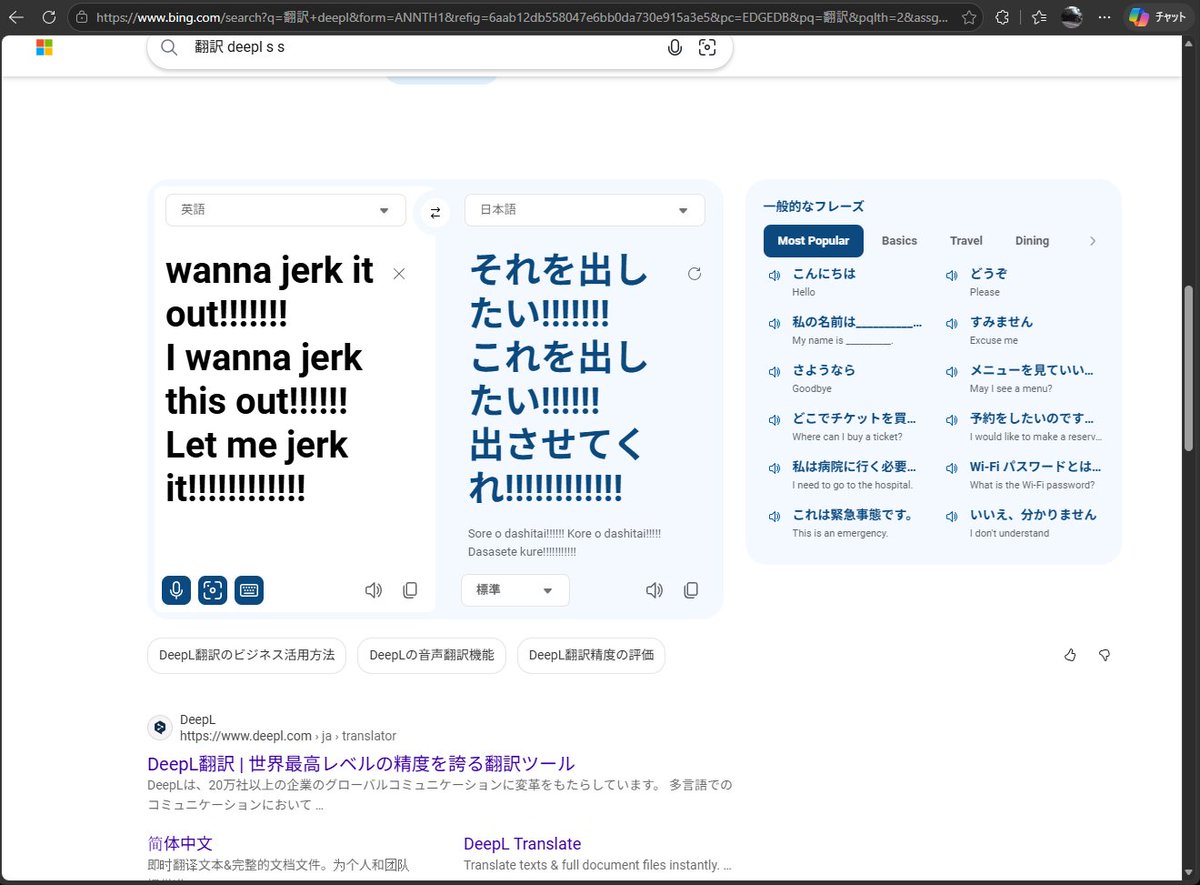Image resolution: width=1200 pixels, height=885 pixels.
Task: Bookmark this page with the star icon
Action: click(x=969, y=17)
